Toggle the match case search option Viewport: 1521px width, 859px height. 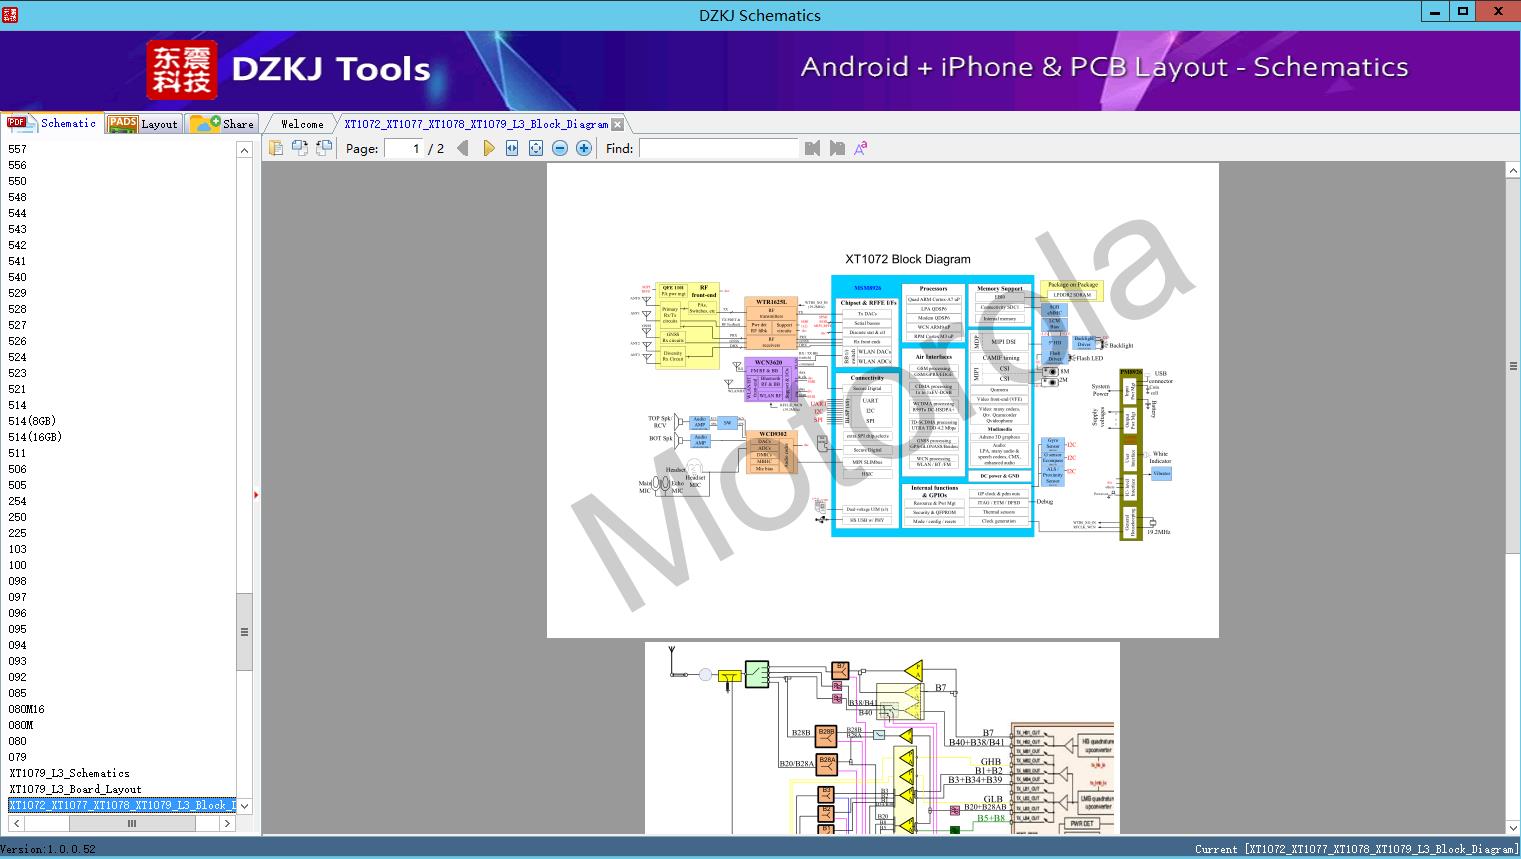coord(861,148)
